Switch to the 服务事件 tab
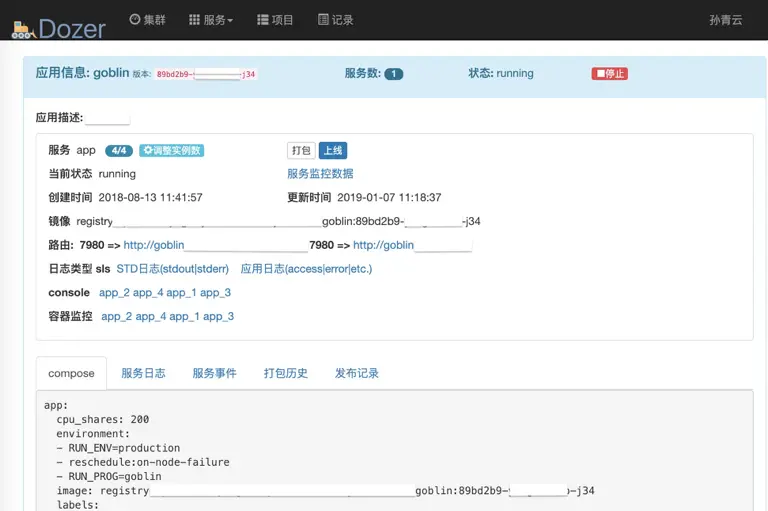The image size is (768, 511). (215, 373)
